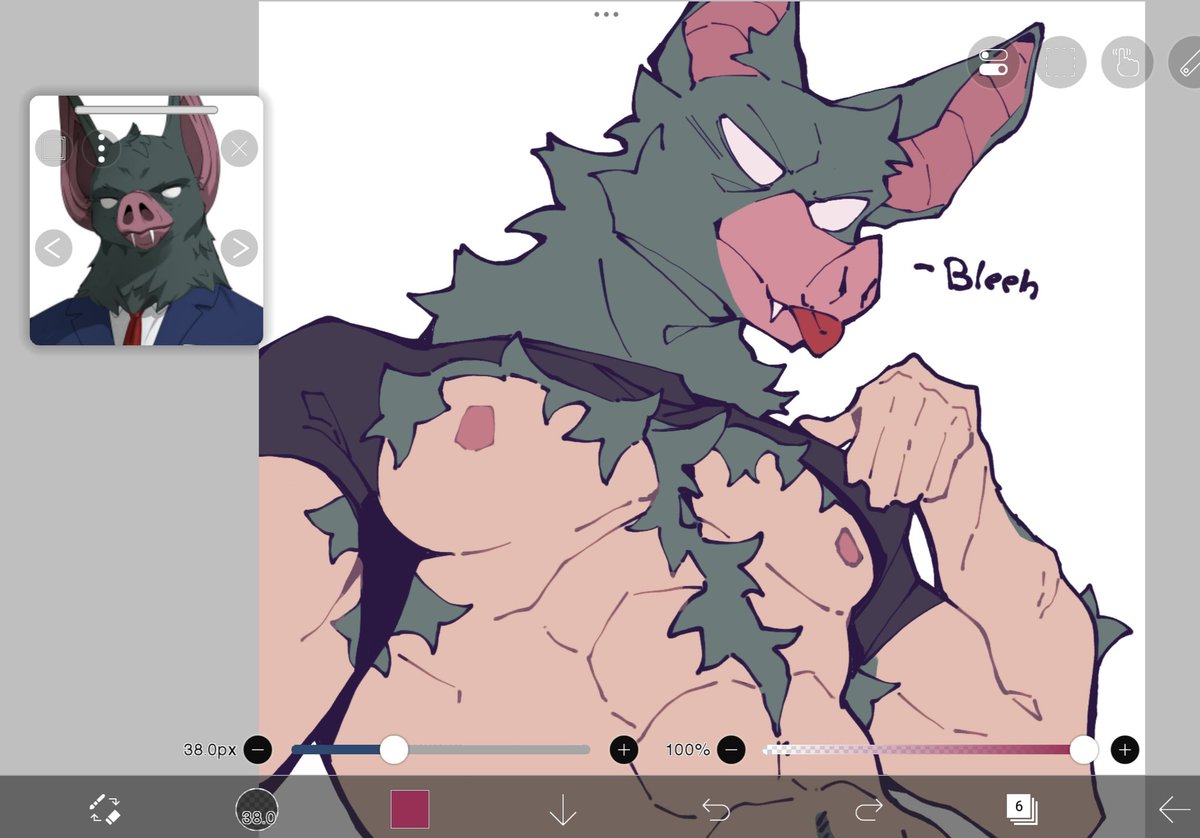Open the finger touch gesture tool
Viewport: 1200px width, 838px height.
[1127, 63]
